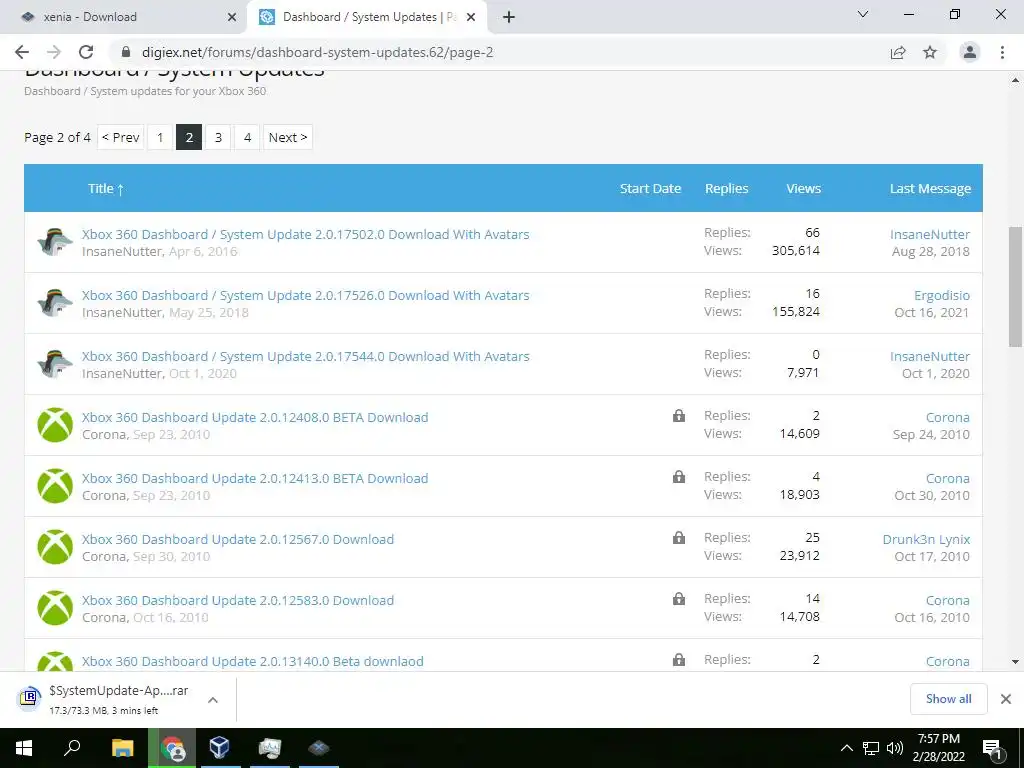Close the downloads bar
The image size is (1024, 768).
[1006, 699]
